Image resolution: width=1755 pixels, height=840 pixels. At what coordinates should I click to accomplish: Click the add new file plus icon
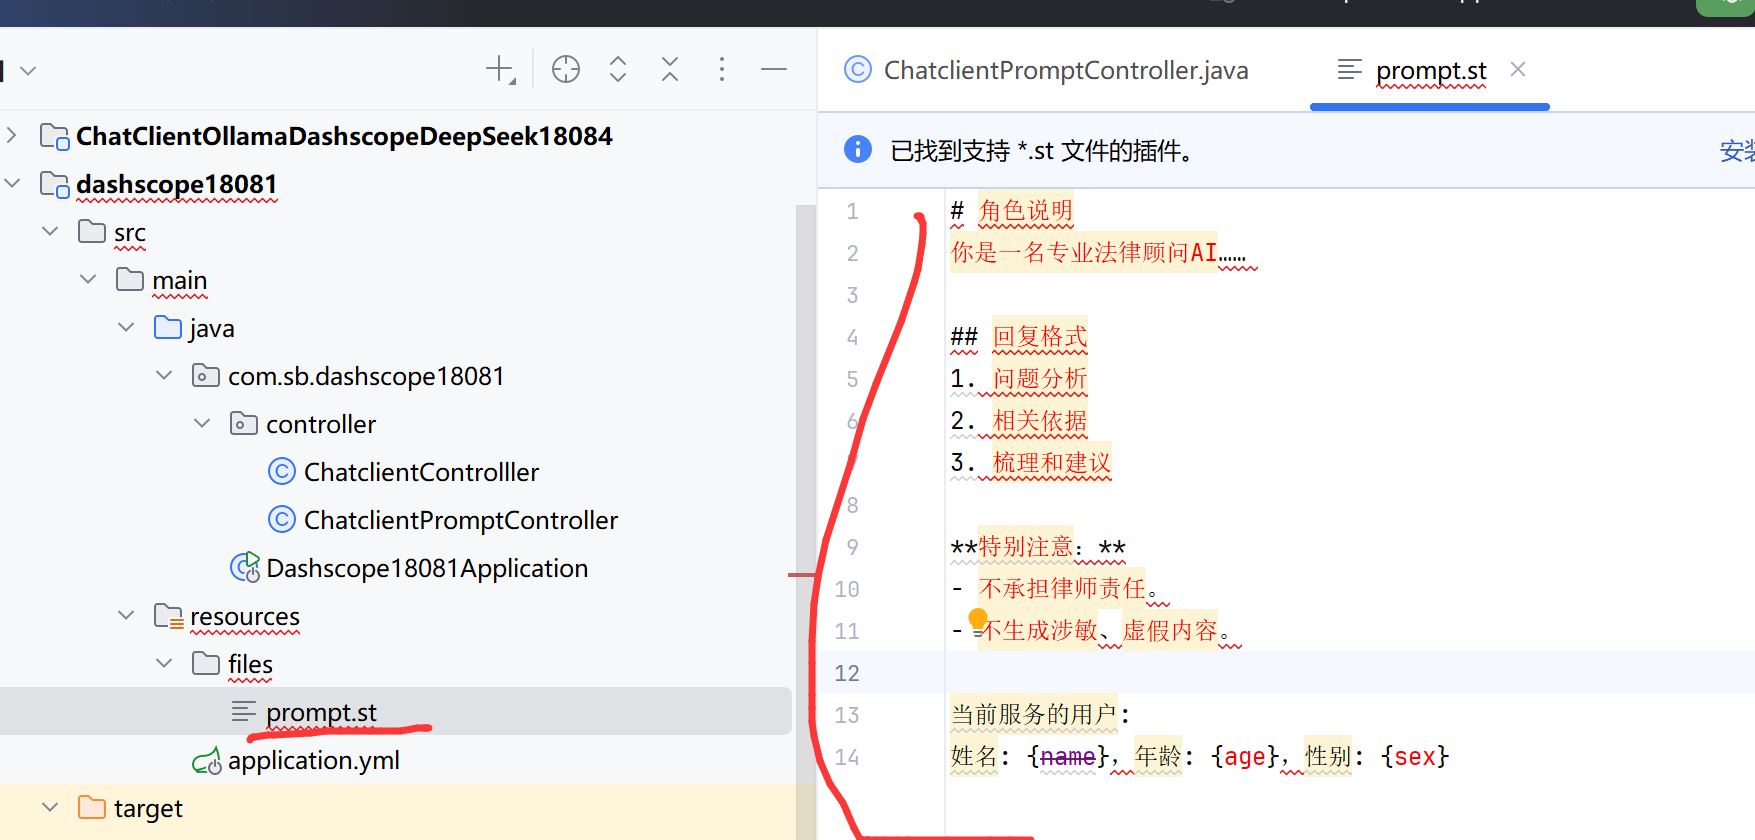click(500, 70)
